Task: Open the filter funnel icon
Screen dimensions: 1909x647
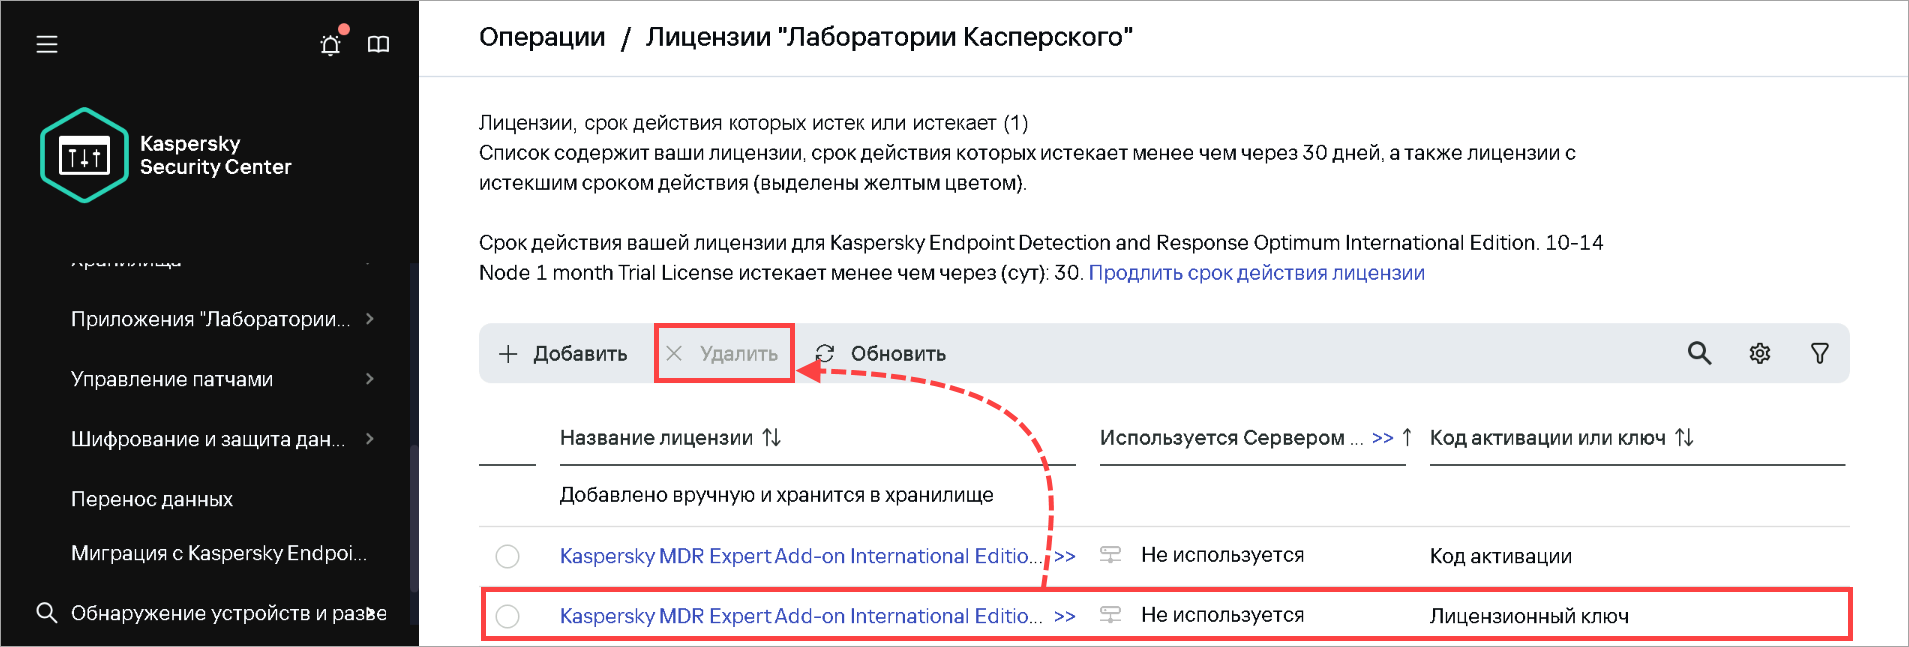Action: pyautogui.click(x=1820, y=353)
